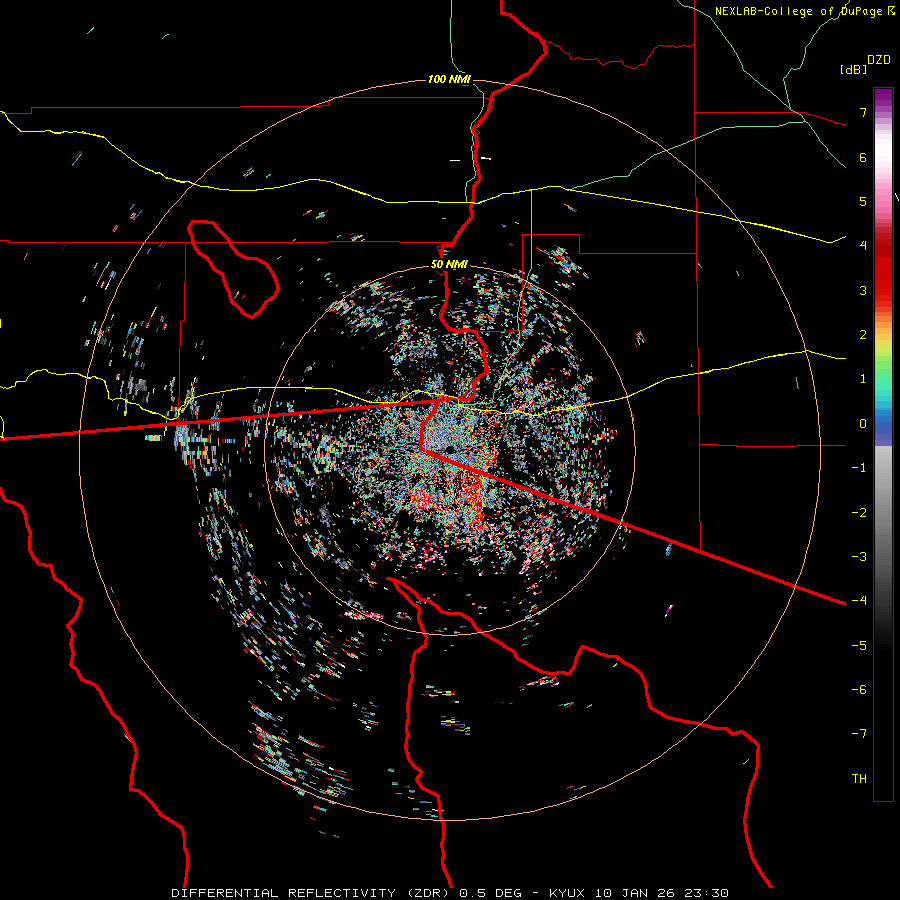
Task: Click the radar site center black dot
Action: point(449,449)
